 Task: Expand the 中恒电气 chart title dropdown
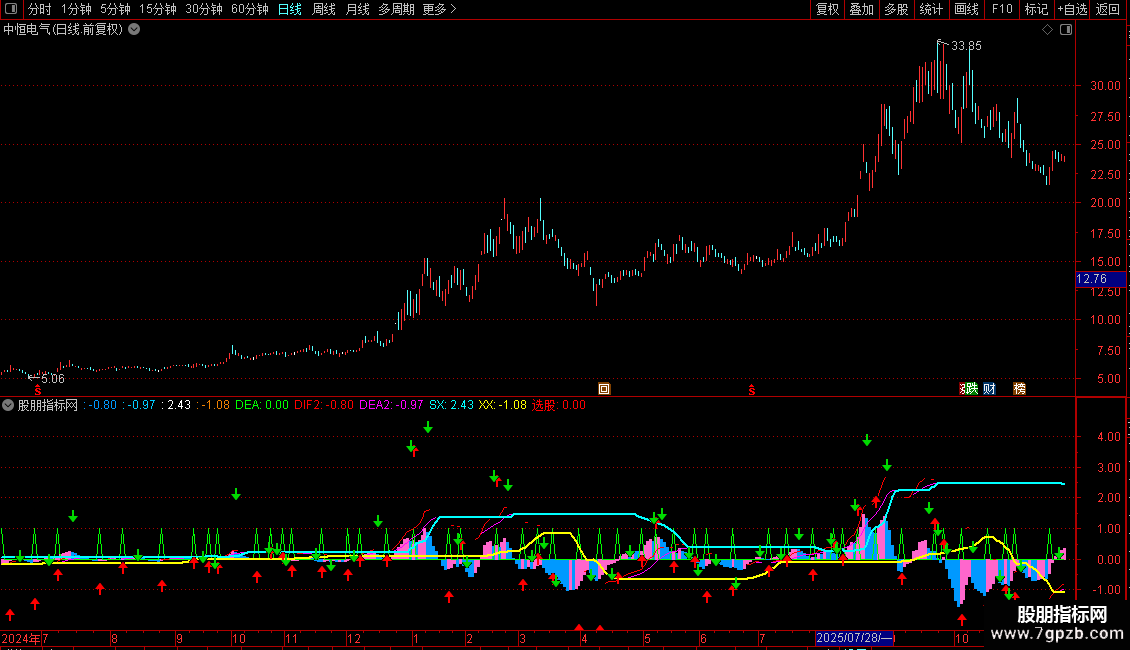point(134,30)
